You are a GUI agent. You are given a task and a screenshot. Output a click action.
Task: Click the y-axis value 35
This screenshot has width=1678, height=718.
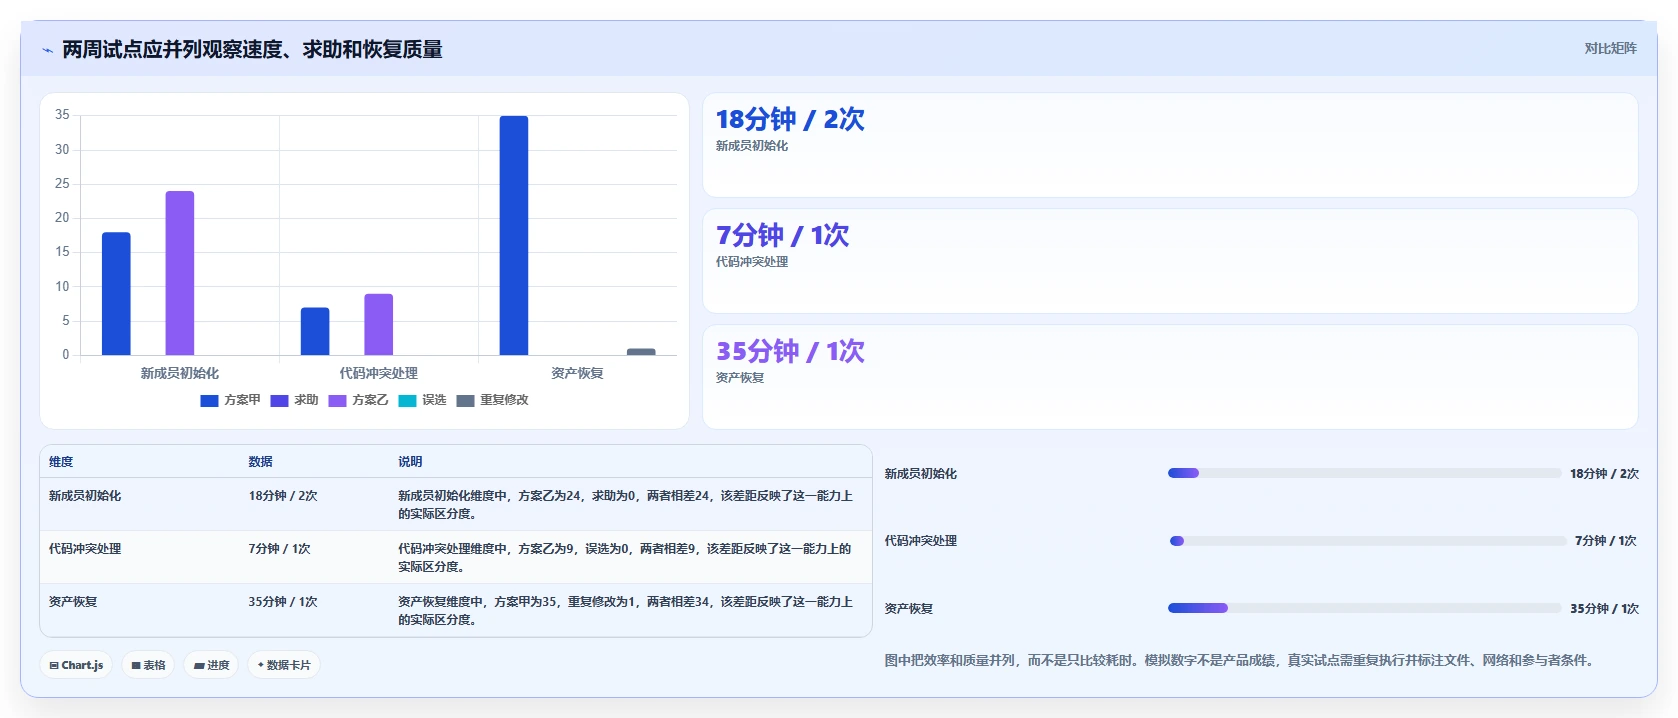pyautogui.click(x=62, y=115)
